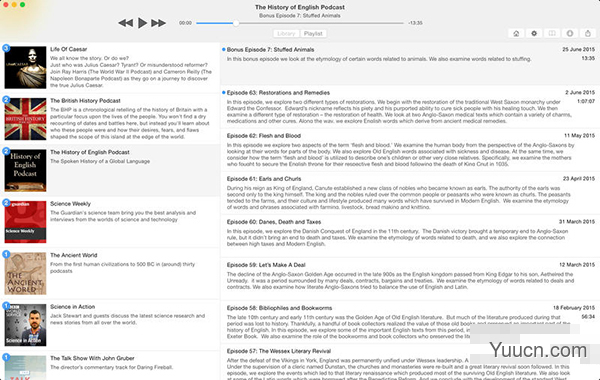Click the info icon in toolbar

[x=570, y=34]
